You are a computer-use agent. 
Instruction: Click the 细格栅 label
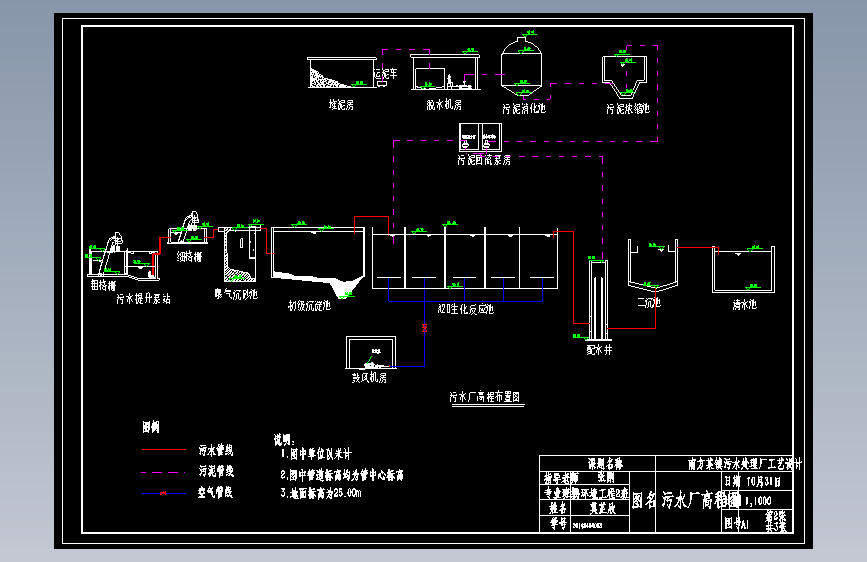pyautogui.click(x=189, y=257)
